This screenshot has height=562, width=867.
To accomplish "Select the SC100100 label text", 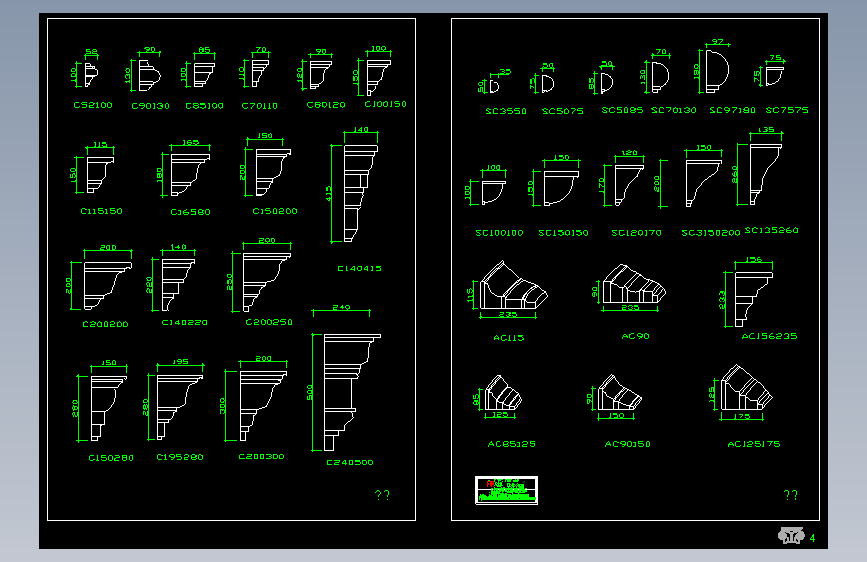I will [x=499, y=233].
